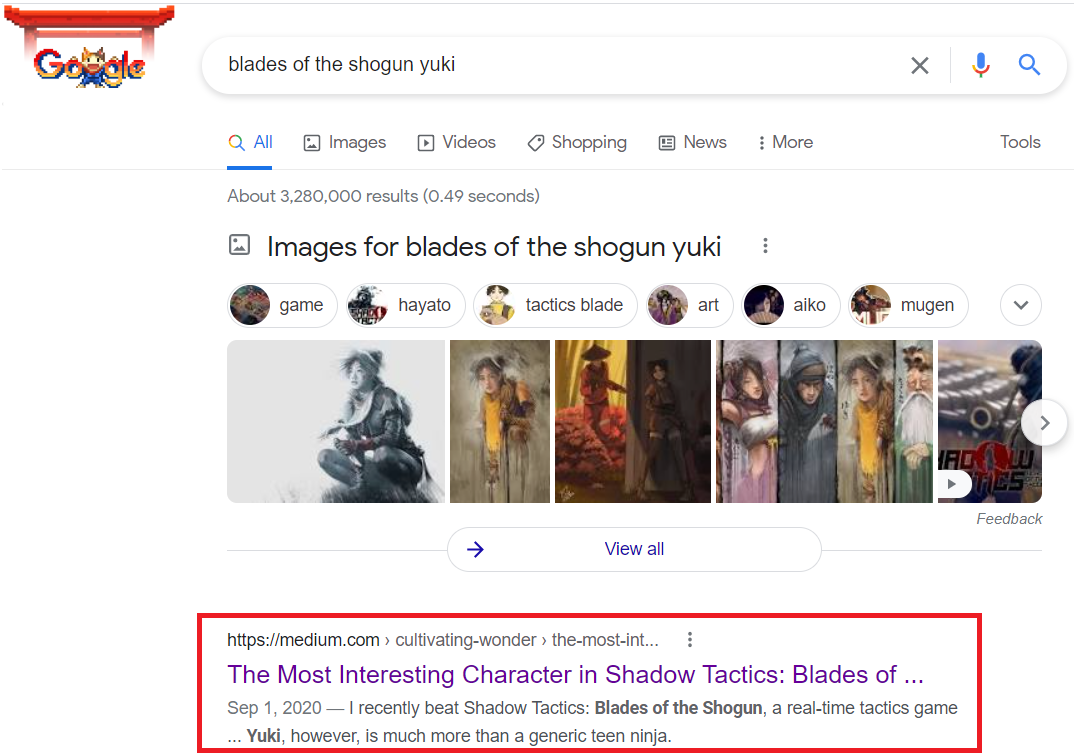The height and width of the screenshot is (754, 1074).
Task: Click the Sep 1, 2020 result snippet
Action: tap(592, 722)
